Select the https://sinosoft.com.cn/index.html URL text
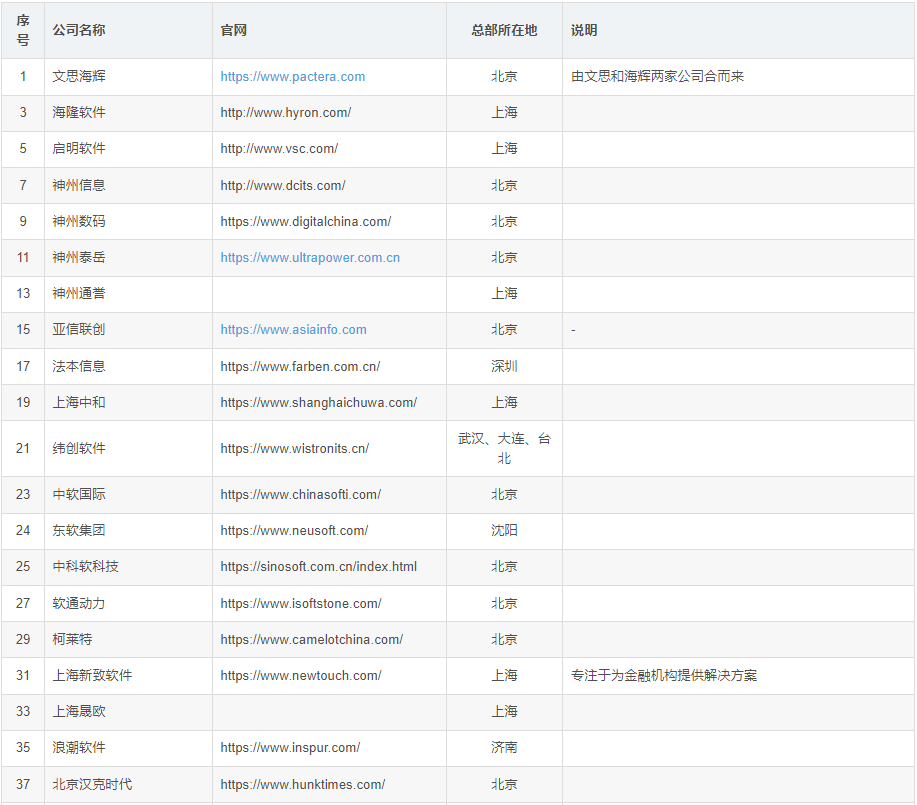 pos(318,567)
